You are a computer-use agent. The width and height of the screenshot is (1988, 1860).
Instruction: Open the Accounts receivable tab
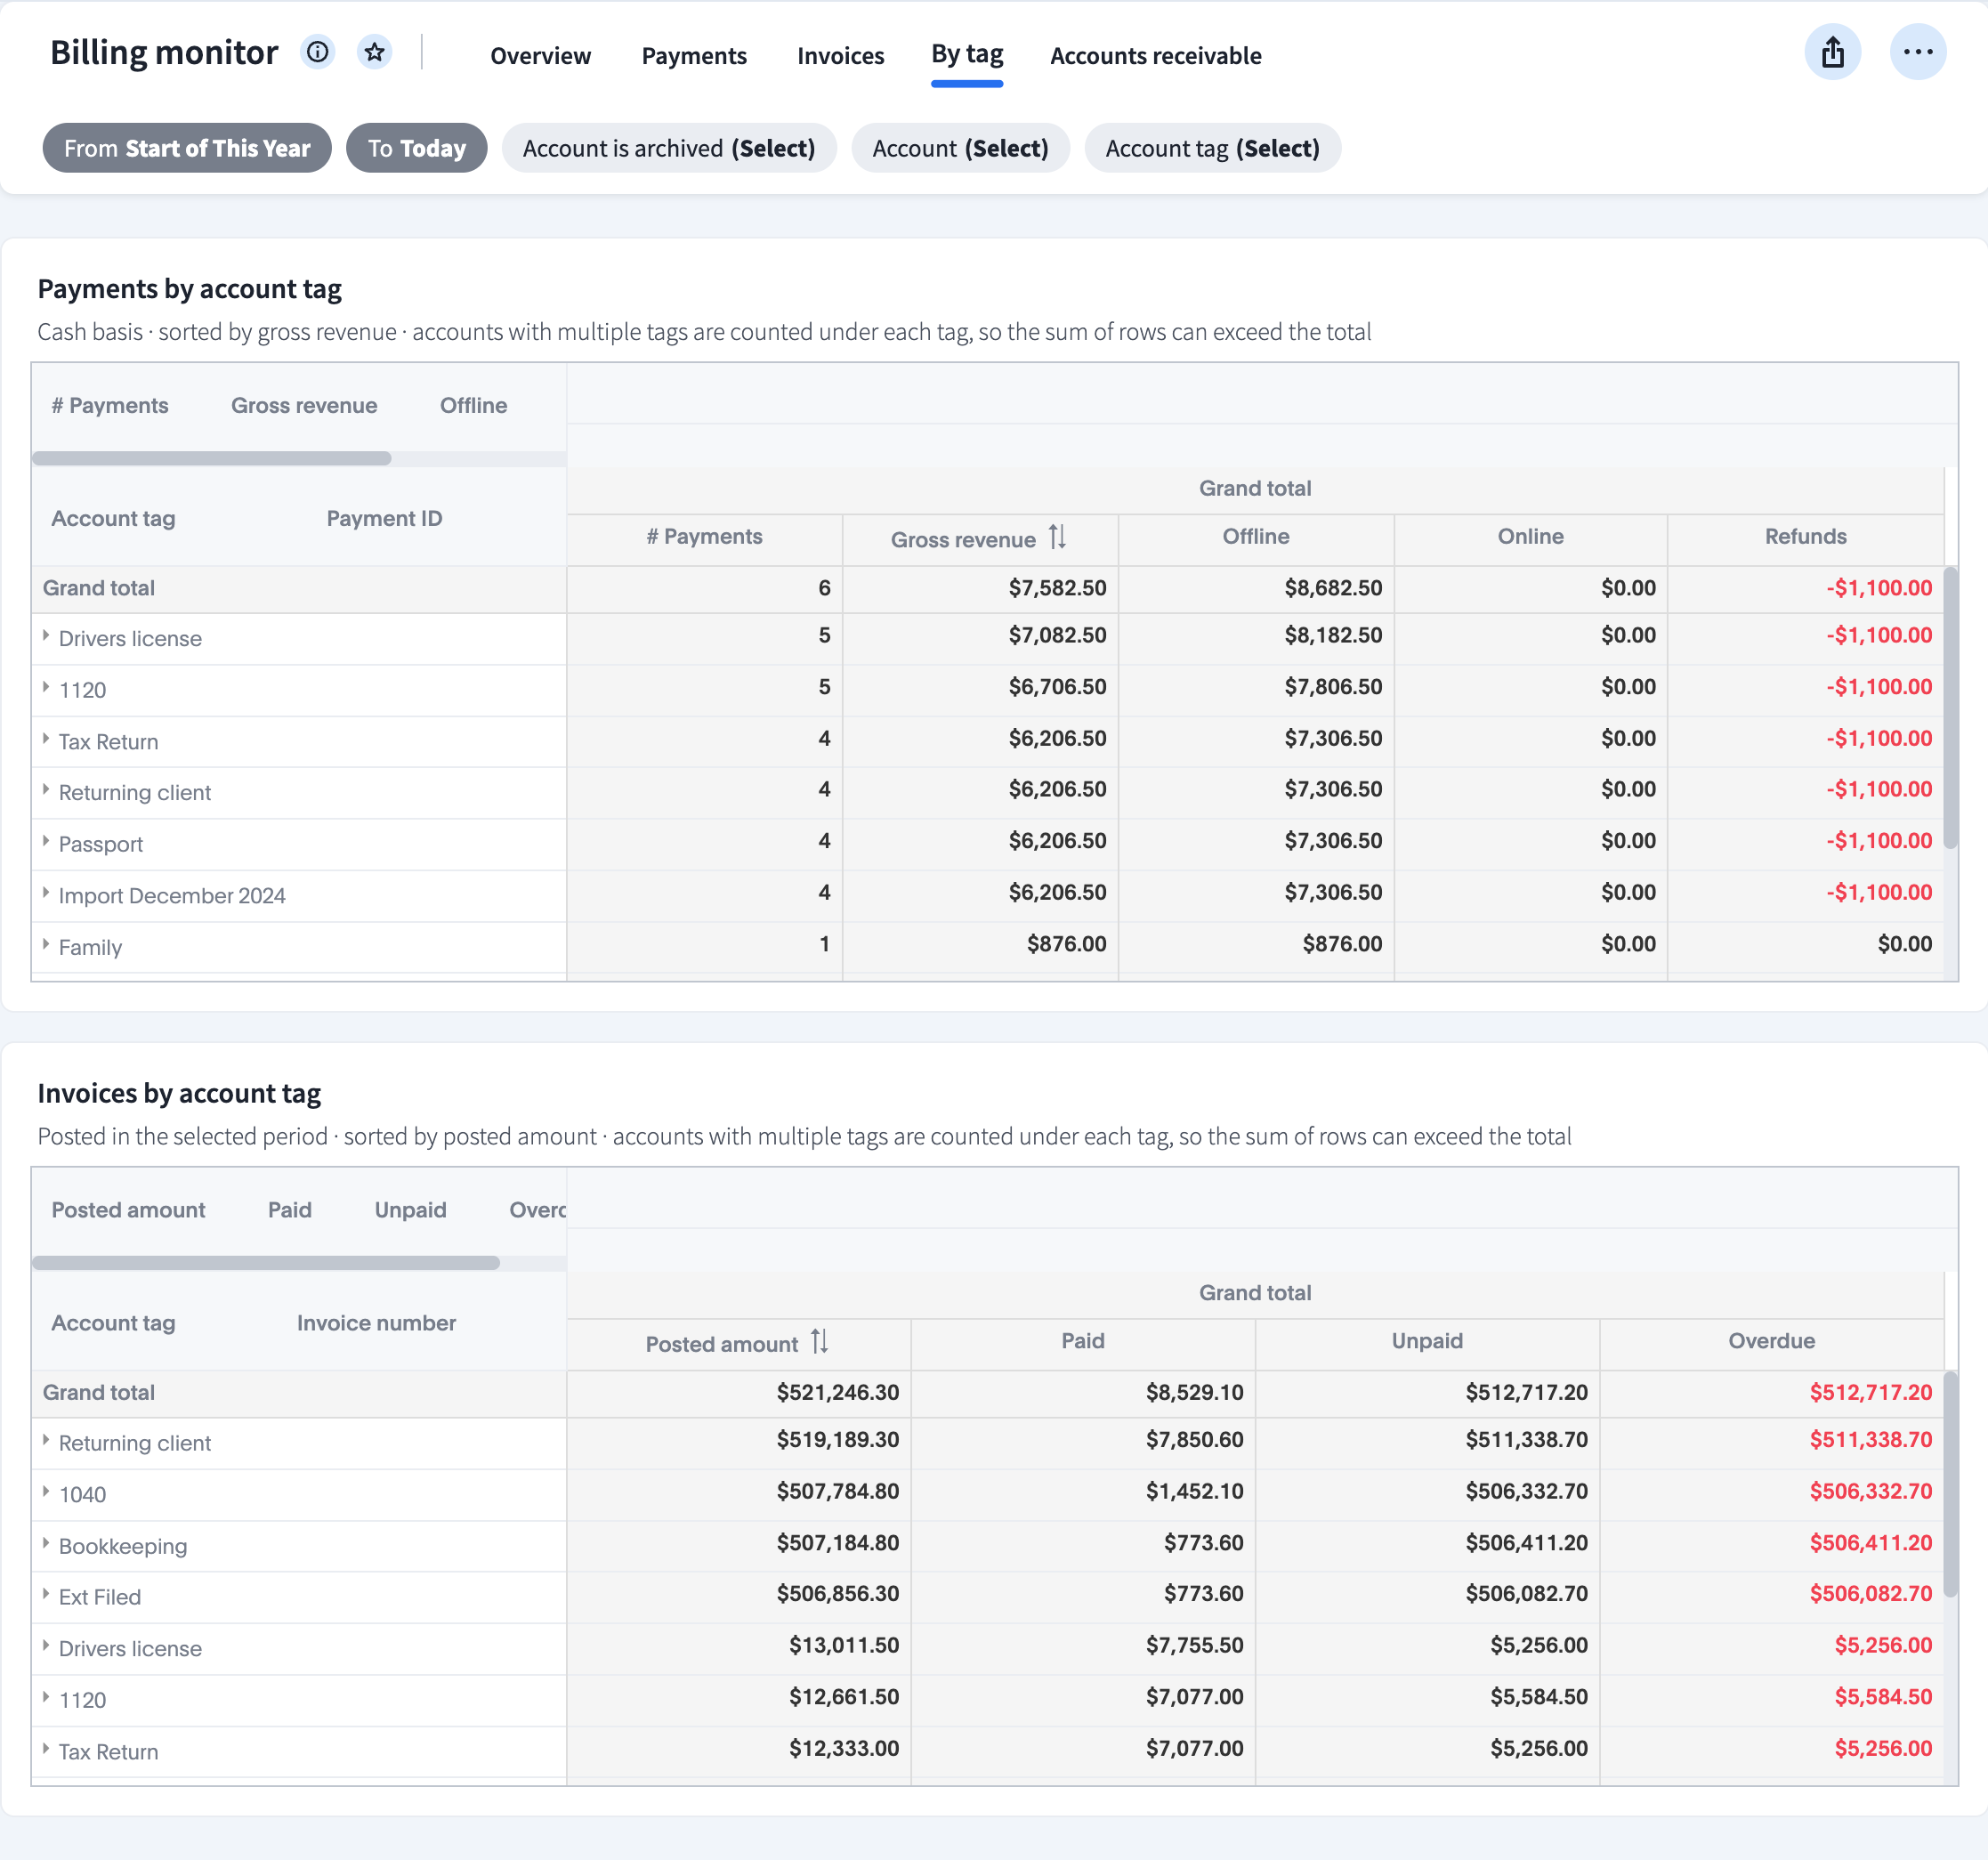pos(1155,56)
